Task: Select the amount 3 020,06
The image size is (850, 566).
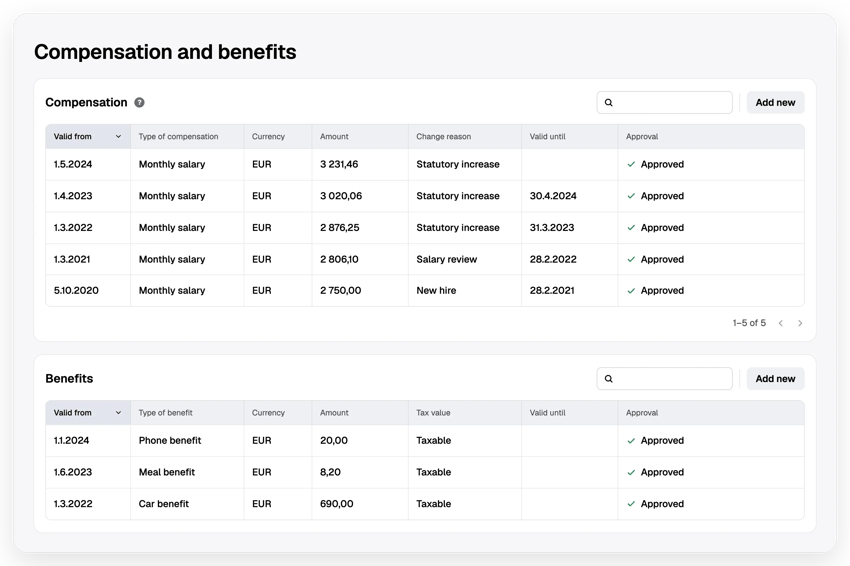Action: [341, 196]
